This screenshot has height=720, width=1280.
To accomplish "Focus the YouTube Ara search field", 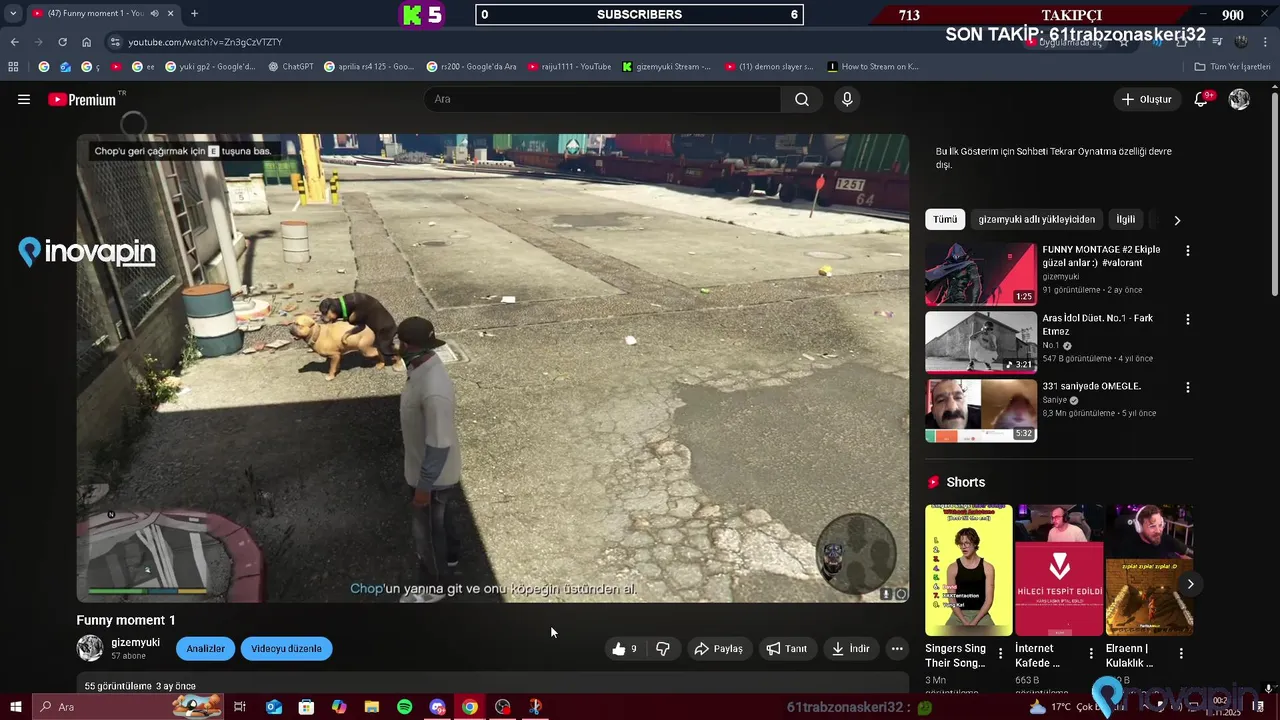I will 603,99.
